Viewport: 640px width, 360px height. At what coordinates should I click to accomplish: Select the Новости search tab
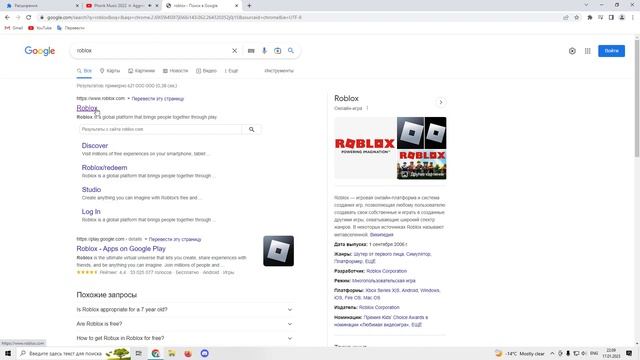(176, 71)
